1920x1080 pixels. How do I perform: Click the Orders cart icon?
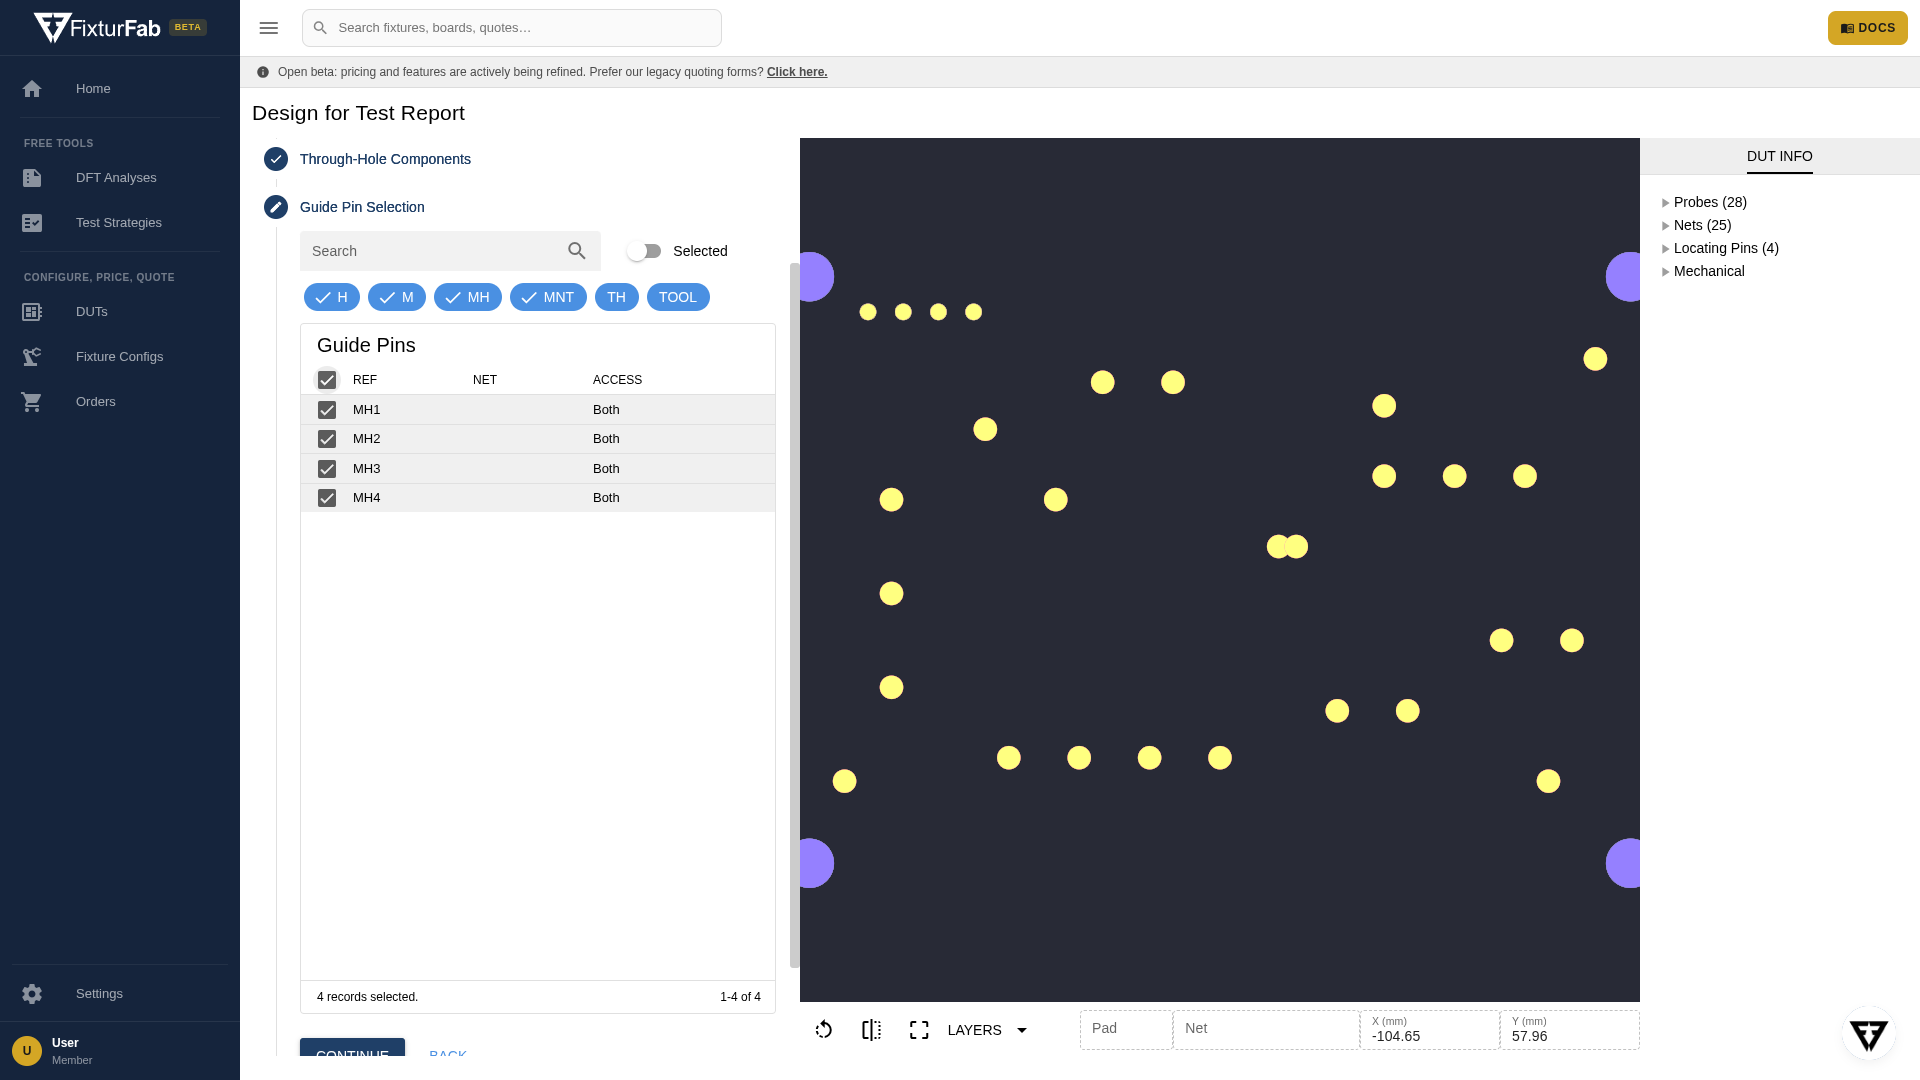click(x=32, y=402)
